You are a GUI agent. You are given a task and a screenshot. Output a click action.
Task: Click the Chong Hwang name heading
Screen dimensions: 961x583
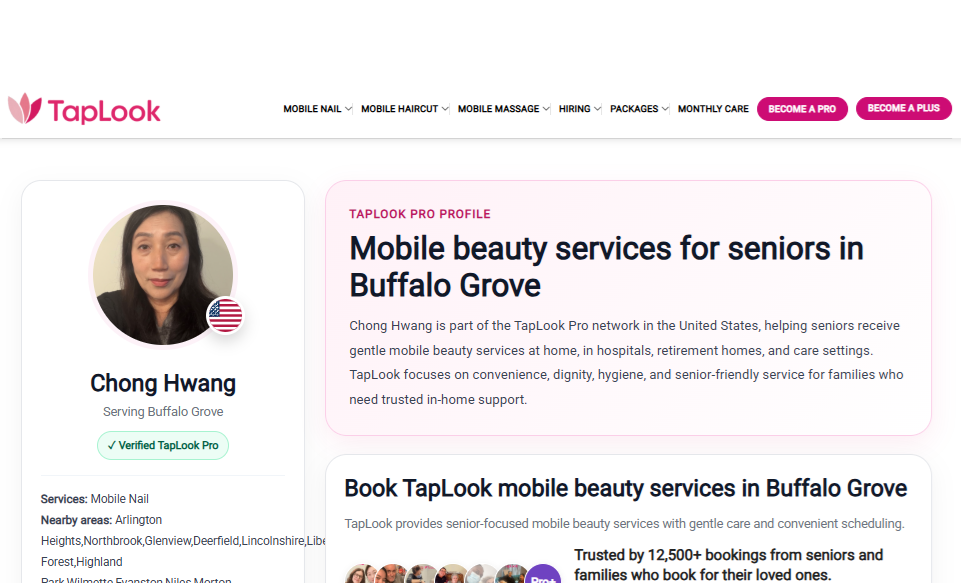pos(163,383)
